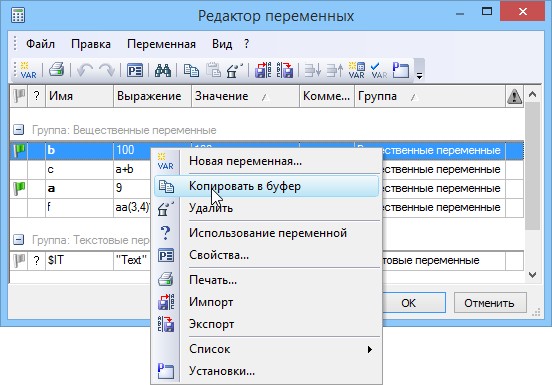Viewport: 552px width, 385px height.
Task: Choose Удалить in context menu
Action: click(266, 208)
